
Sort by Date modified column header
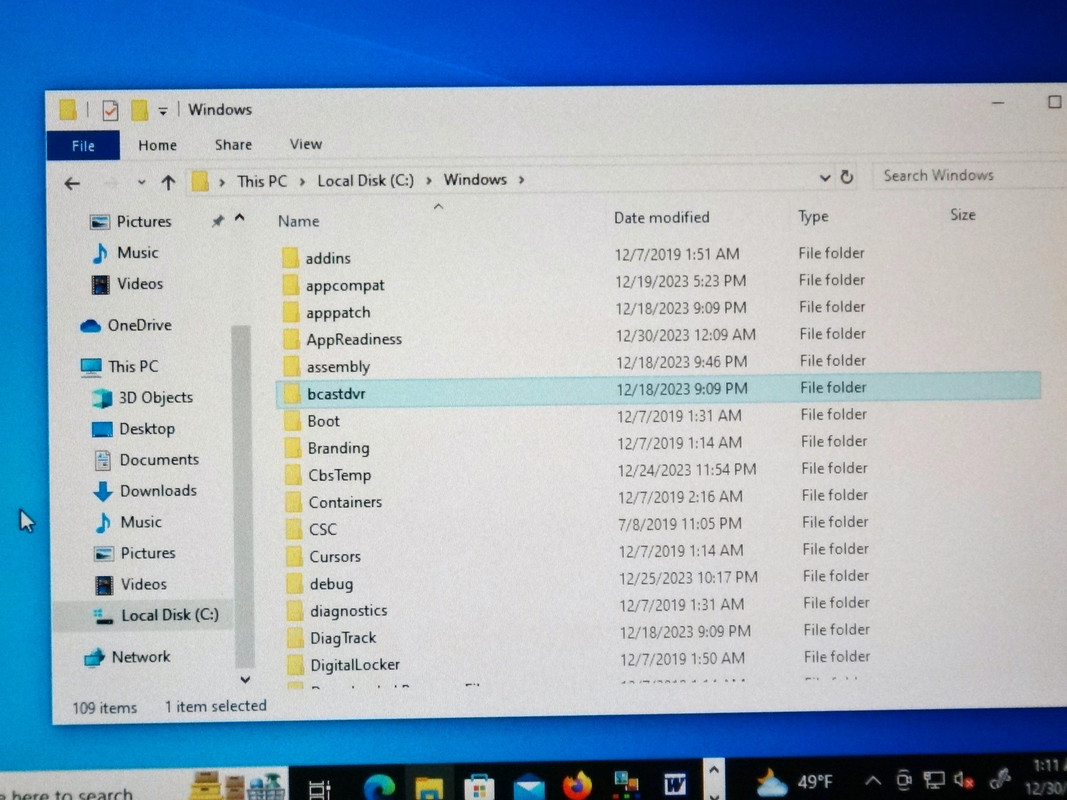point(661,218)
